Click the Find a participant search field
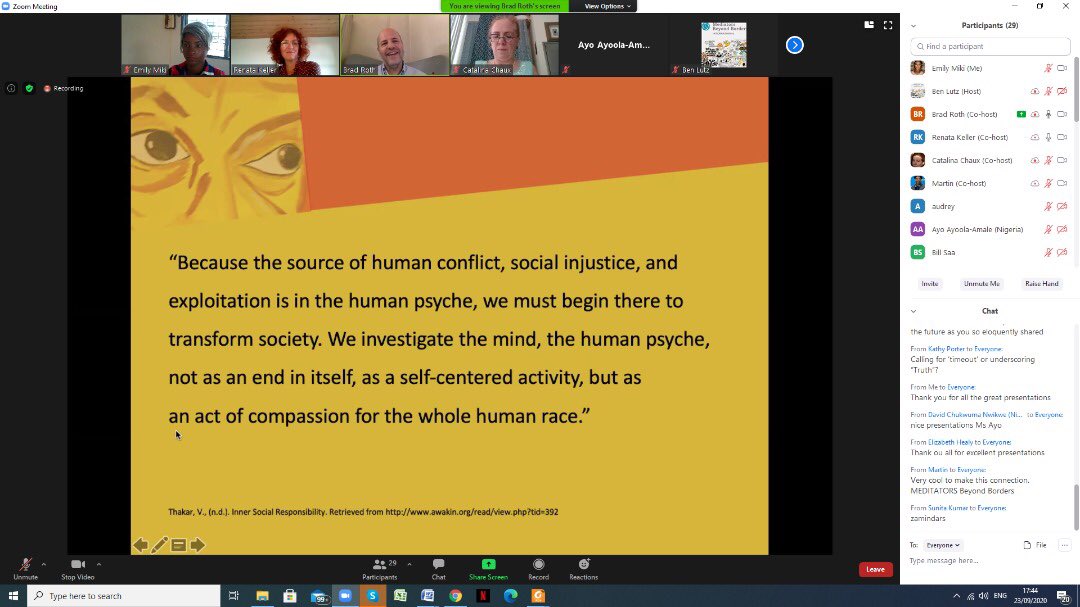The image size is (1080, 607). click(x=990, y=46)
